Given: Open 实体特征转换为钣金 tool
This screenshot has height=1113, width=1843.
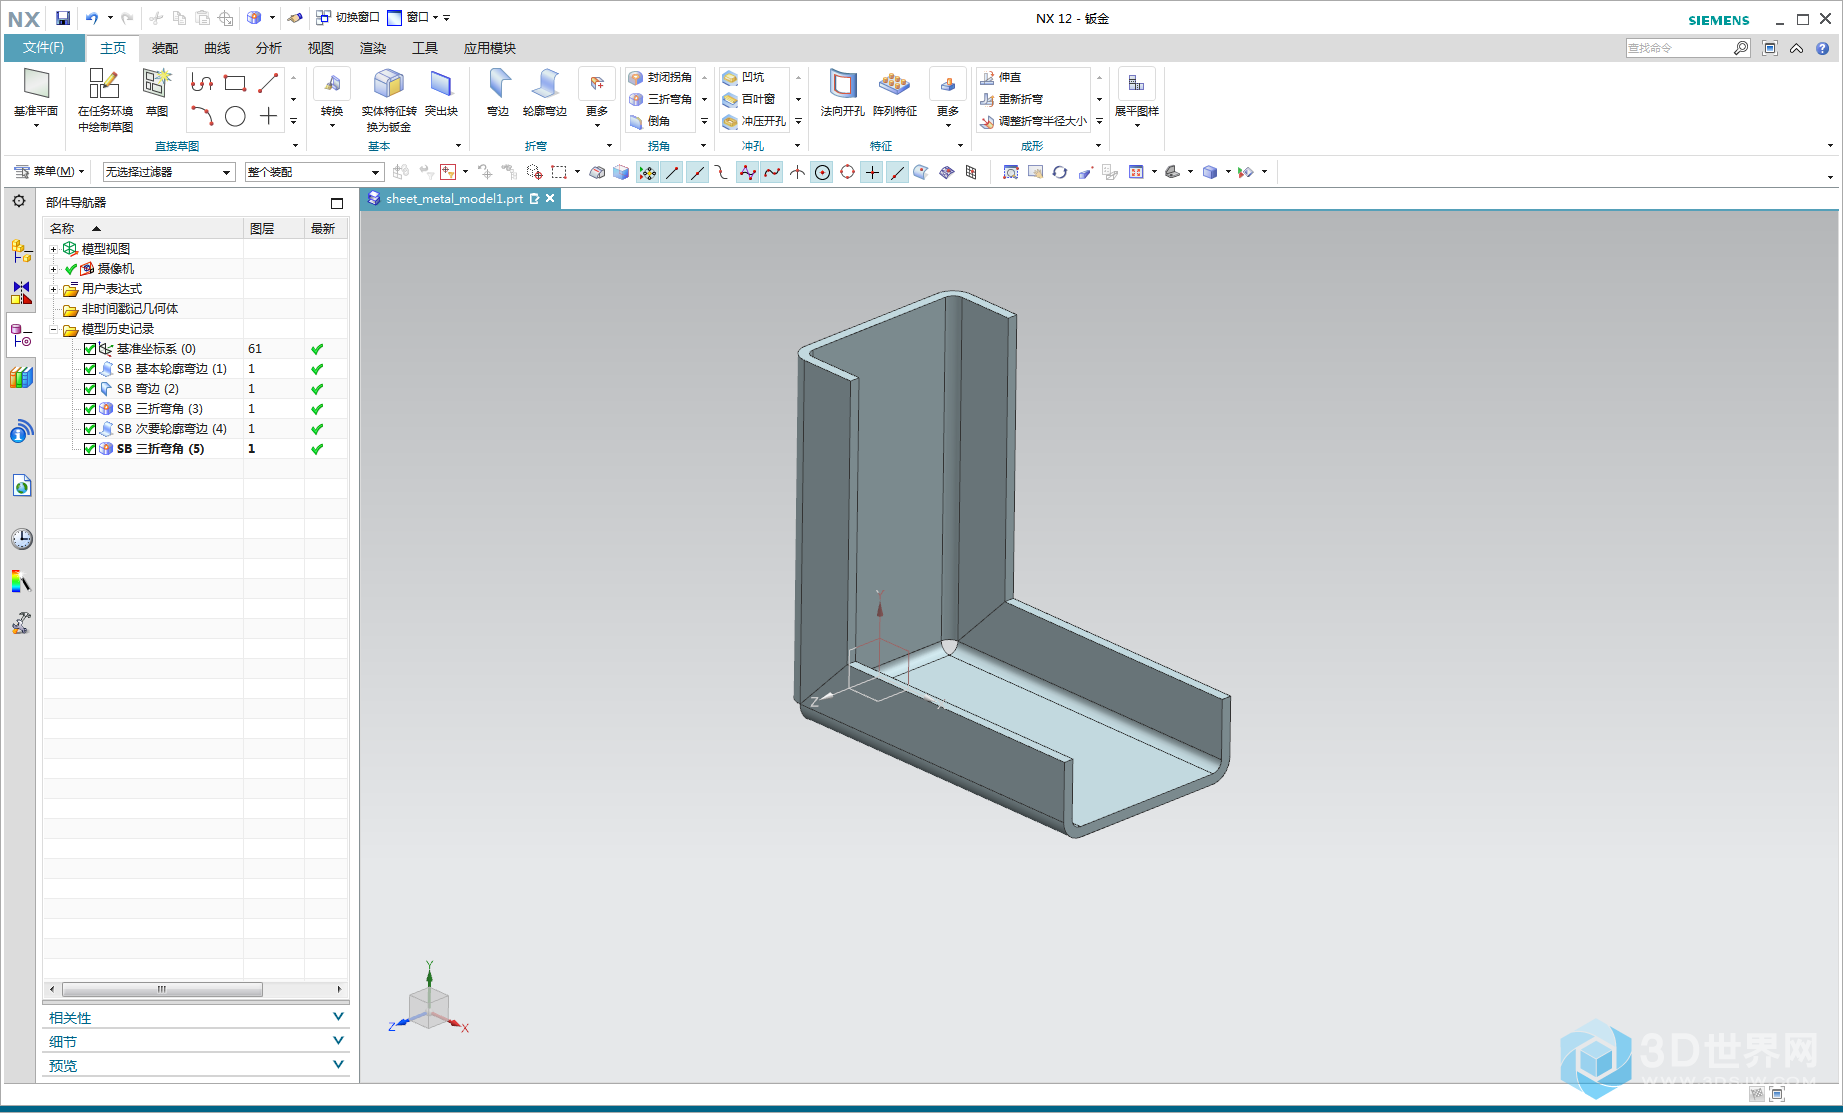Looking at the screenshot, I should pos(389,100).
